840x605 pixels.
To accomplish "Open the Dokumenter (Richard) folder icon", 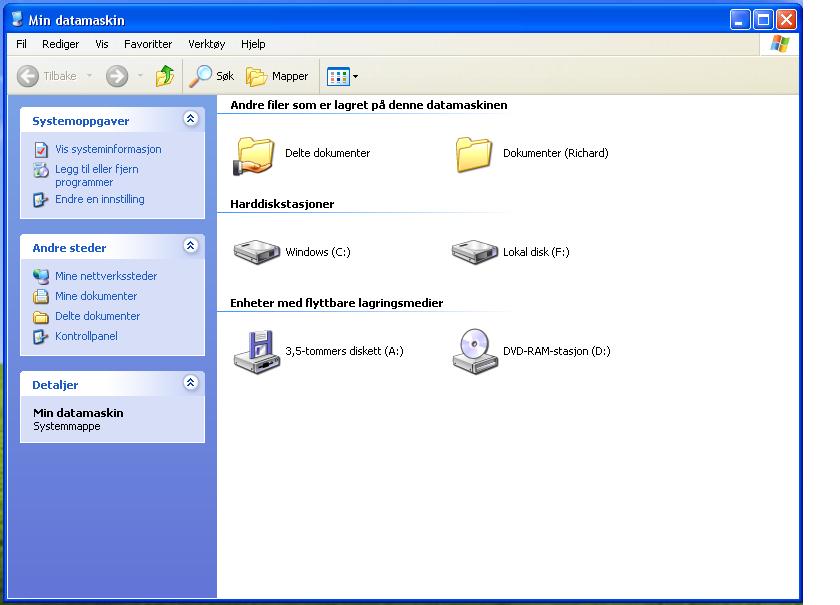I will 474,154.
